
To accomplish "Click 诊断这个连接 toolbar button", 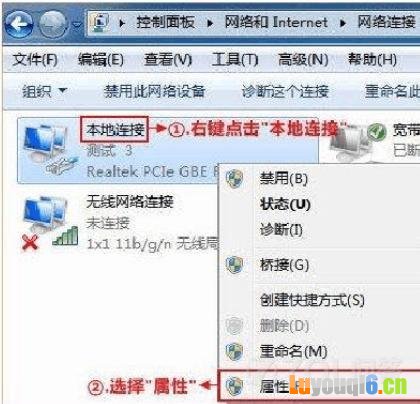I will (285, 91).
